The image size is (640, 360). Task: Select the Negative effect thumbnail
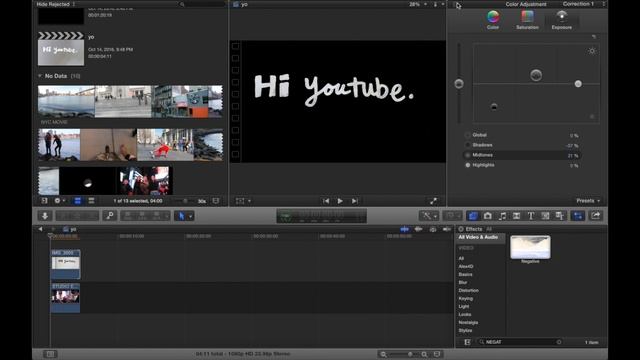click(x=530, y=247)
